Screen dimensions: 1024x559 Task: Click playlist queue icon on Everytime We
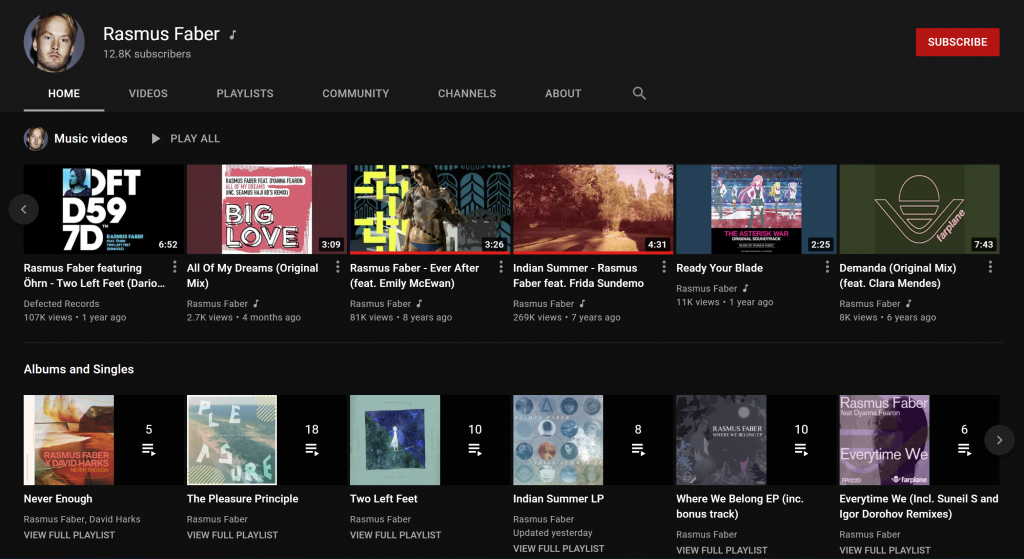(x=965, y=449)
